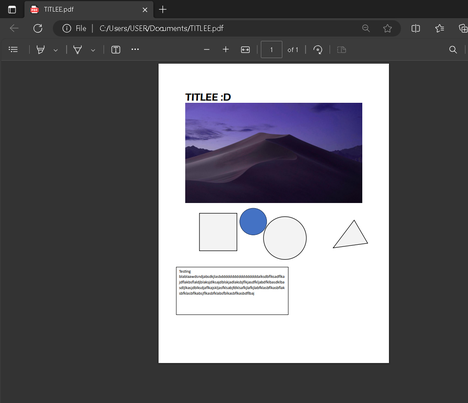
Task: Toggle page view layout
Action: click(116, 50)
